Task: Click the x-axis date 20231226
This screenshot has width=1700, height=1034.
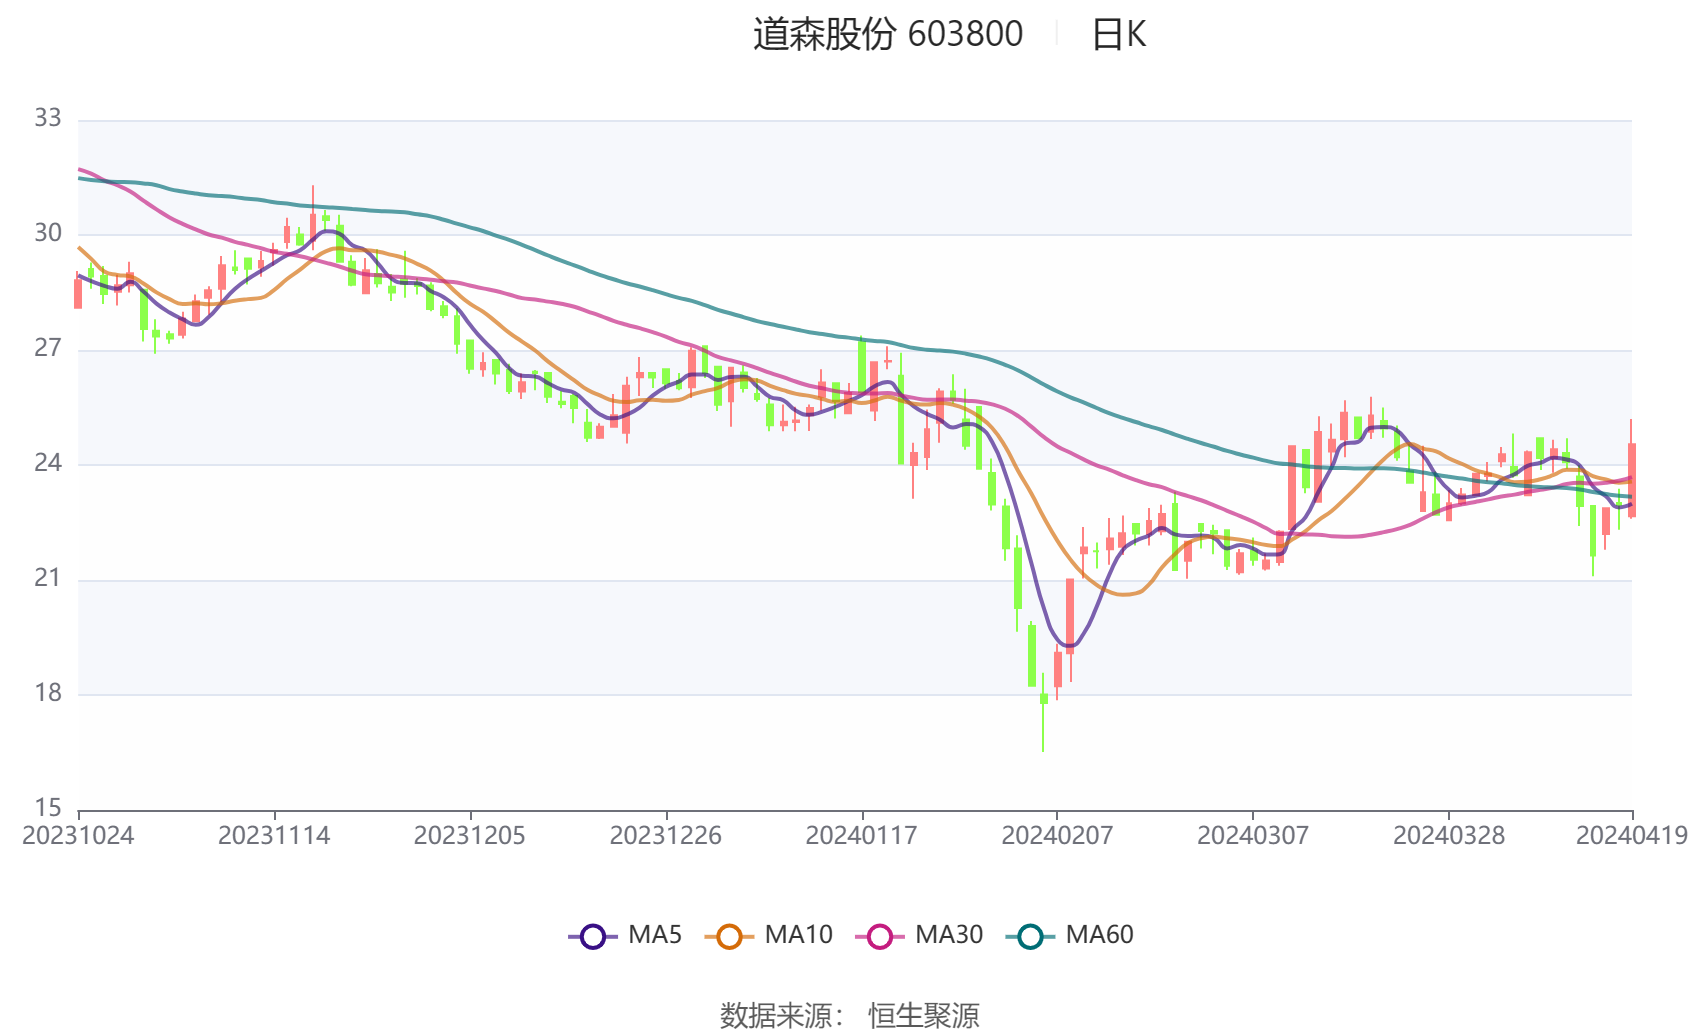Action: 666,836
